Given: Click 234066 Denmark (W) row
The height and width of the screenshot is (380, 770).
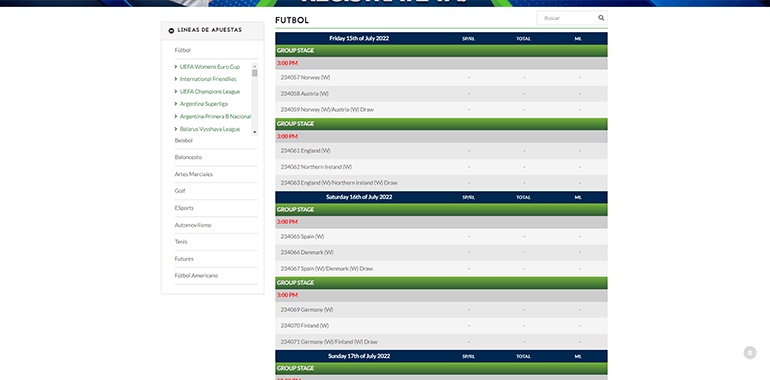Looking at the screenshot, I should (441, 252).
